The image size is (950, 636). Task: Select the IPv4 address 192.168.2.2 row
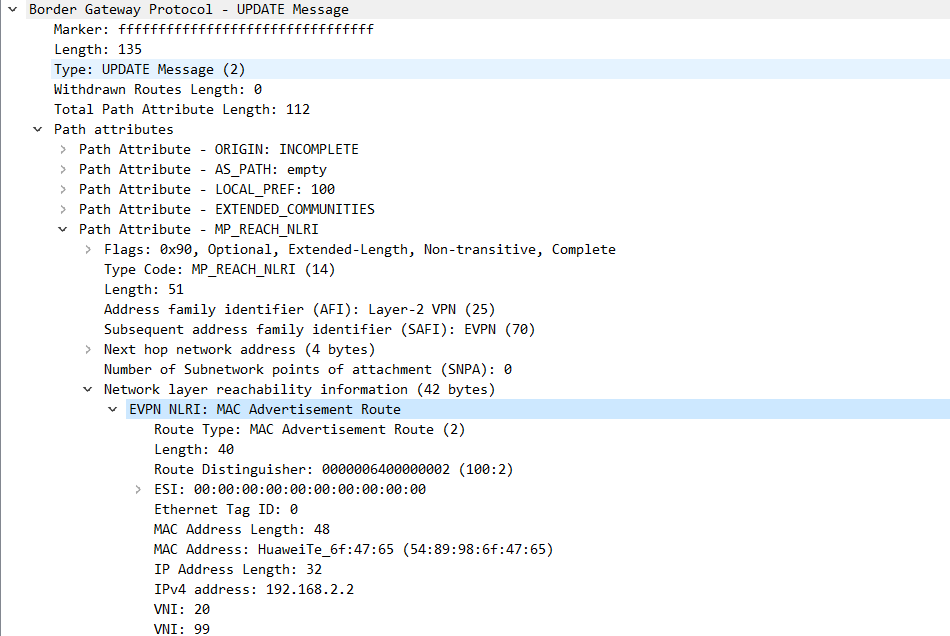(253, 589)
